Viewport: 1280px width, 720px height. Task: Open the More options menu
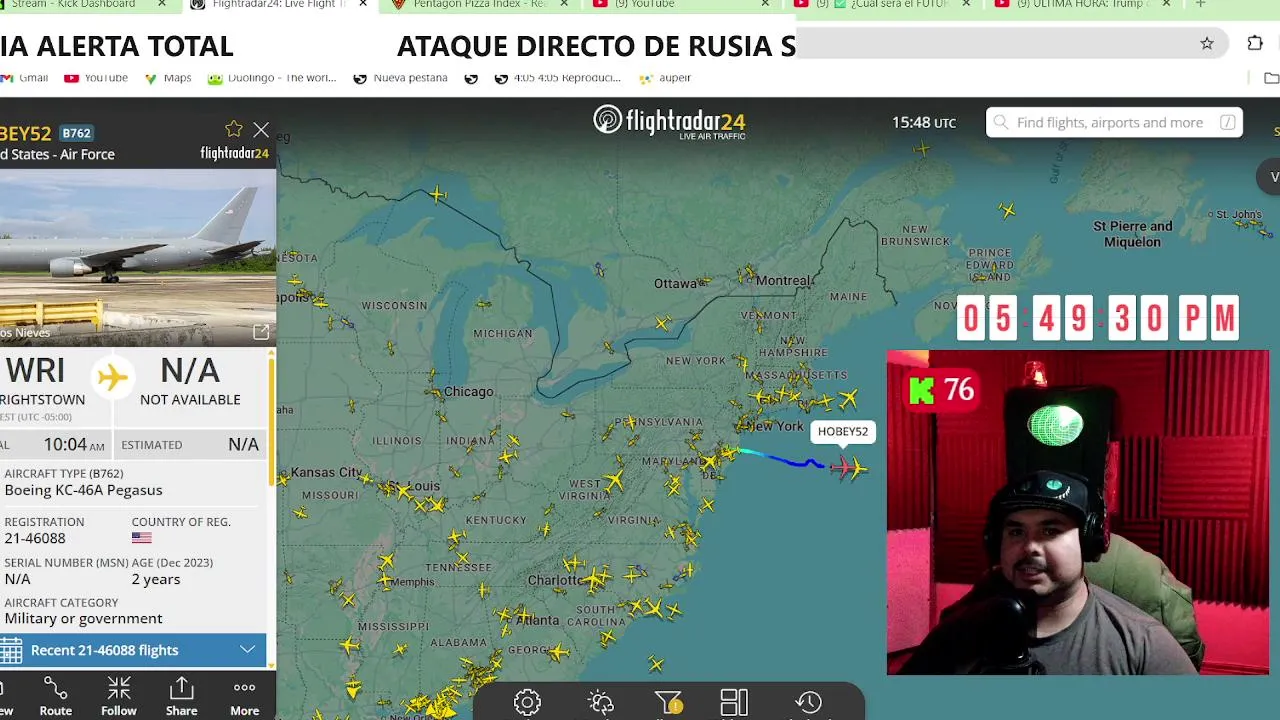coord(244,697)
